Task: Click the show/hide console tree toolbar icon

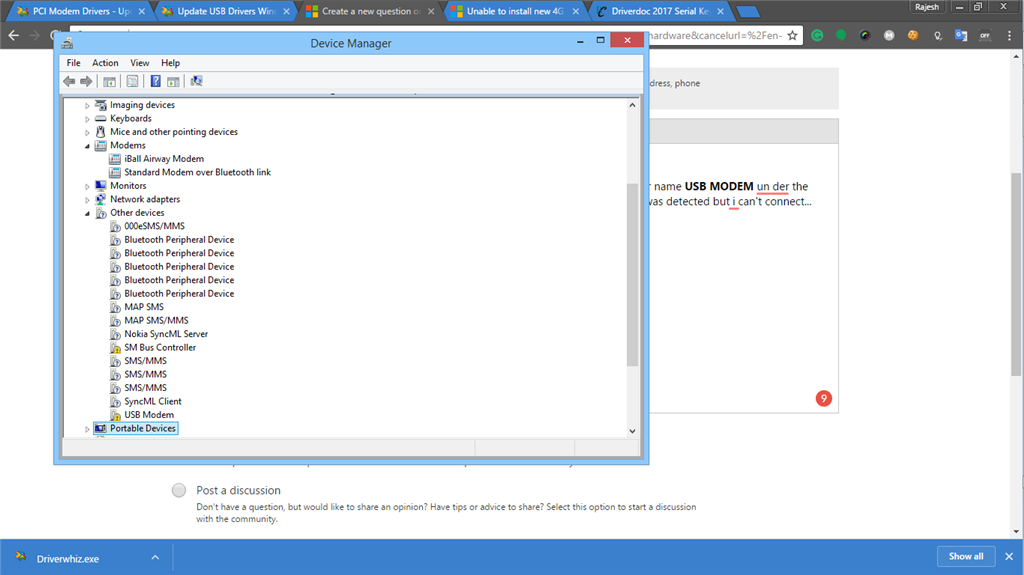Action: click(x=110, y=81)
